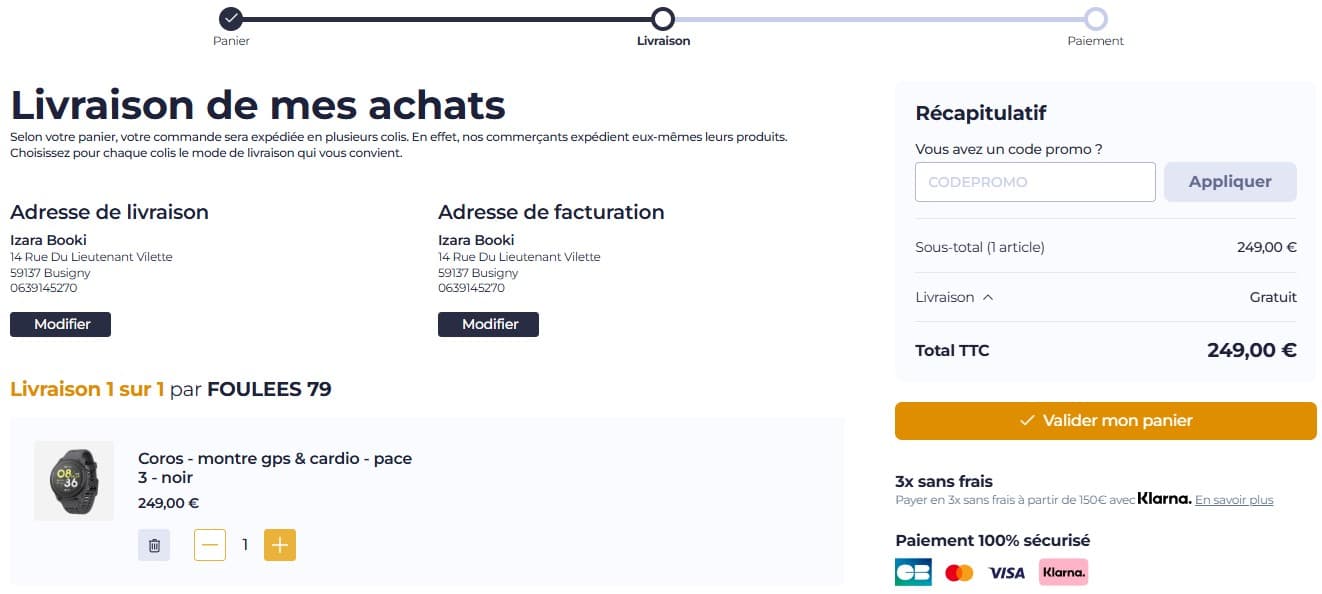Go back to the Panier step
This screenshot has width=1322, height=594.
(231, 18)
